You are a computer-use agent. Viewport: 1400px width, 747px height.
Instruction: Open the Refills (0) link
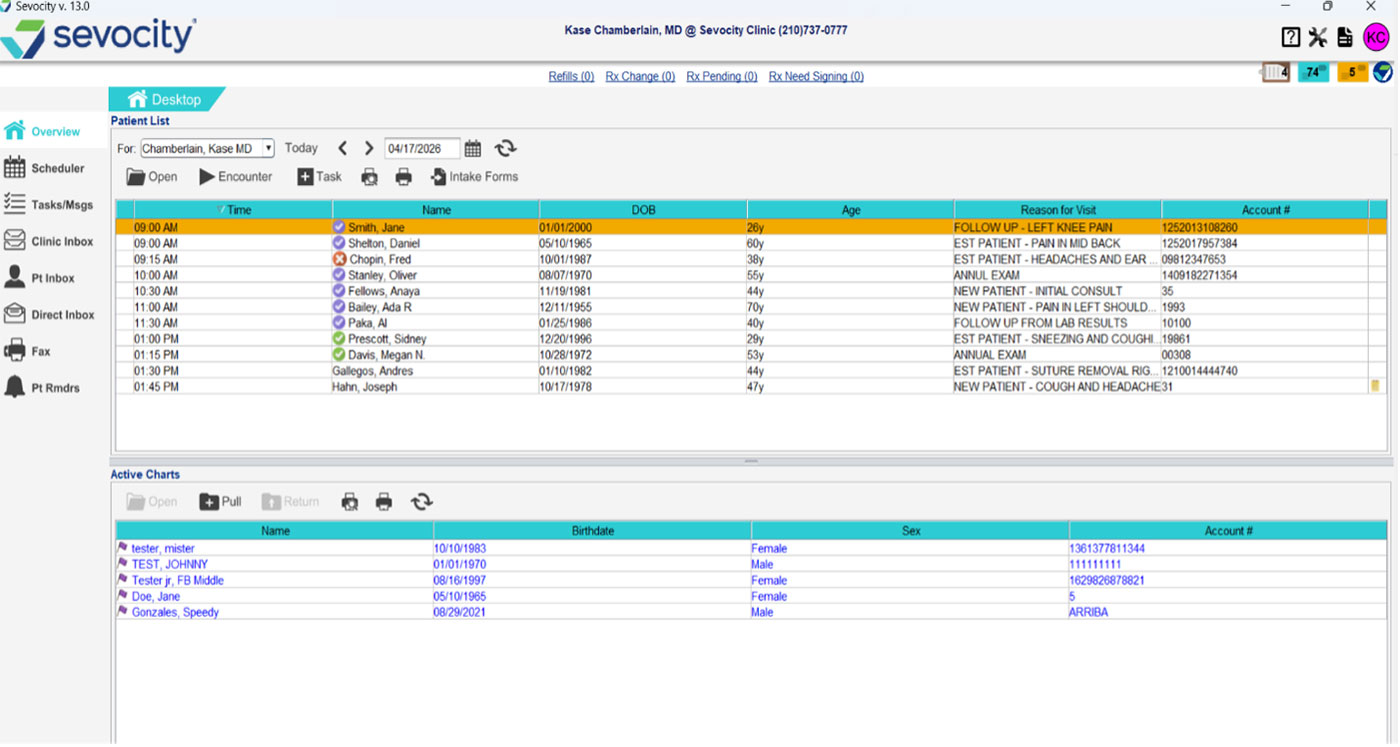571,76
